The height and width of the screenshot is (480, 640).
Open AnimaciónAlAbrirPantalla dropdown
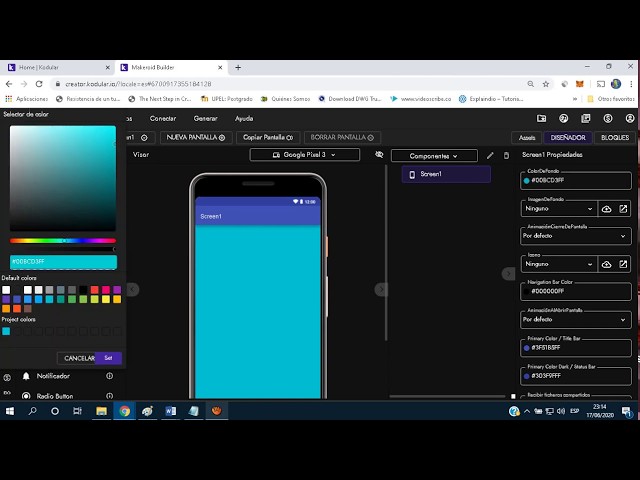pos(576,320)
